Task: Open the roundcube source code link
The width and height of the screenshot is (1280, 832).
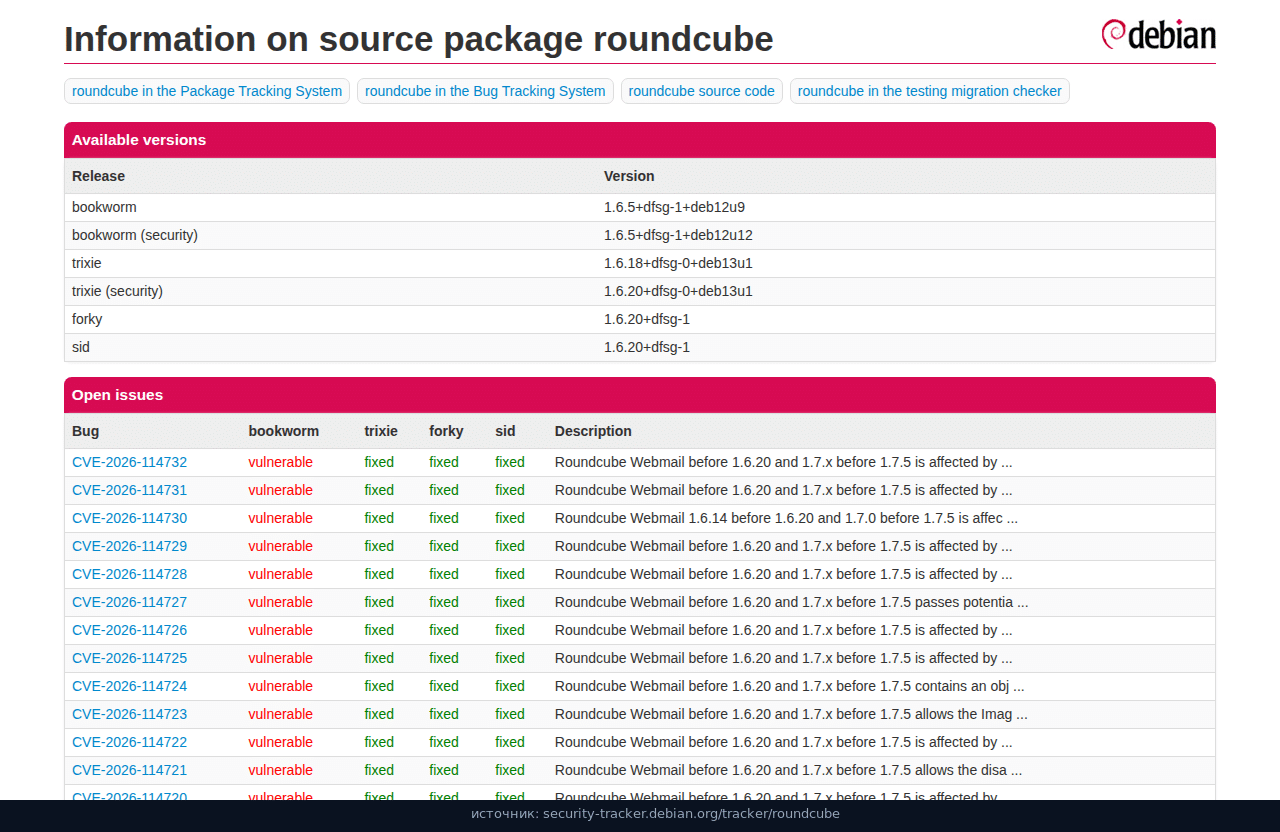Action: [x=701, y=91]
